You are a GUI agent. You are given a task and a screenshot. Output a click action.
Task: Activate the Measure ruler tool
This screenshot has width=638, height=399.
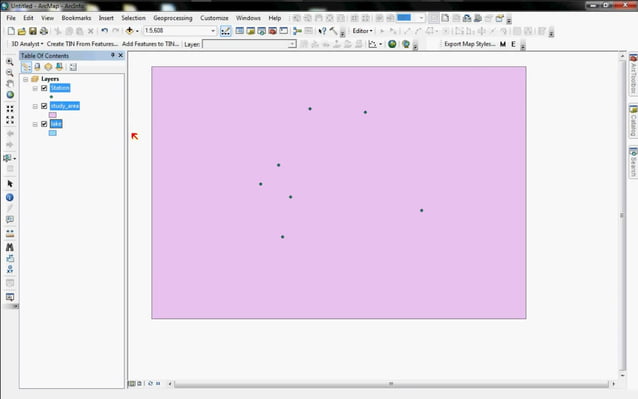[10, 233]
